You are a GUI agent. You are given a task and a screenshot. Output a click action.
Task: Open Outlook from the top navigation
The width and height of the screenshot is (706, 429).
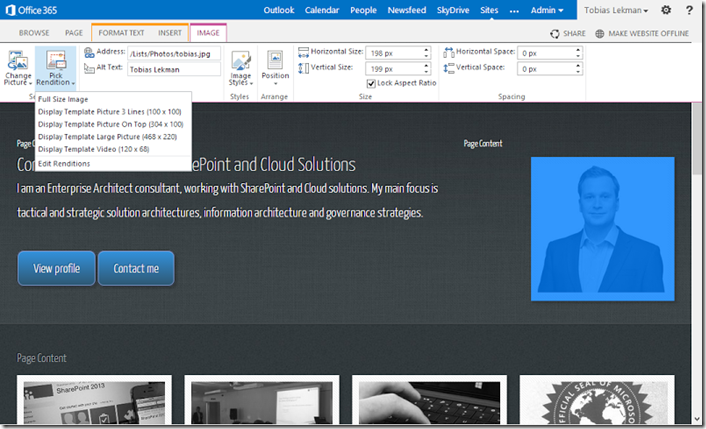click(x=279, y=10)
